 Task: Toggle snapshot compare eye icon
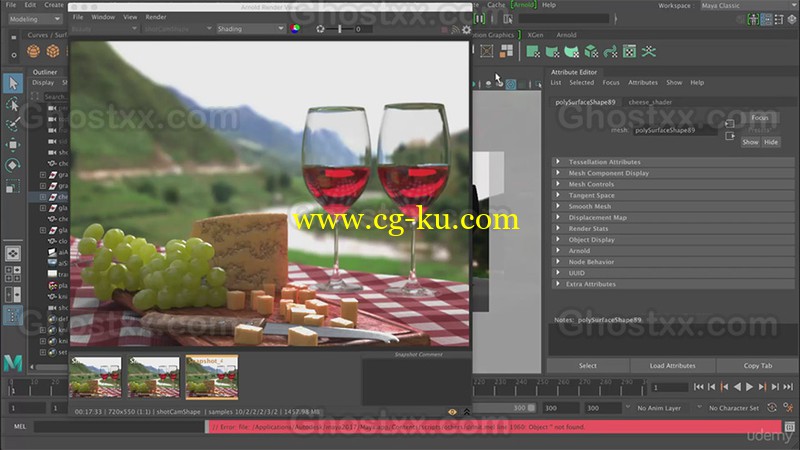(452, 412)
